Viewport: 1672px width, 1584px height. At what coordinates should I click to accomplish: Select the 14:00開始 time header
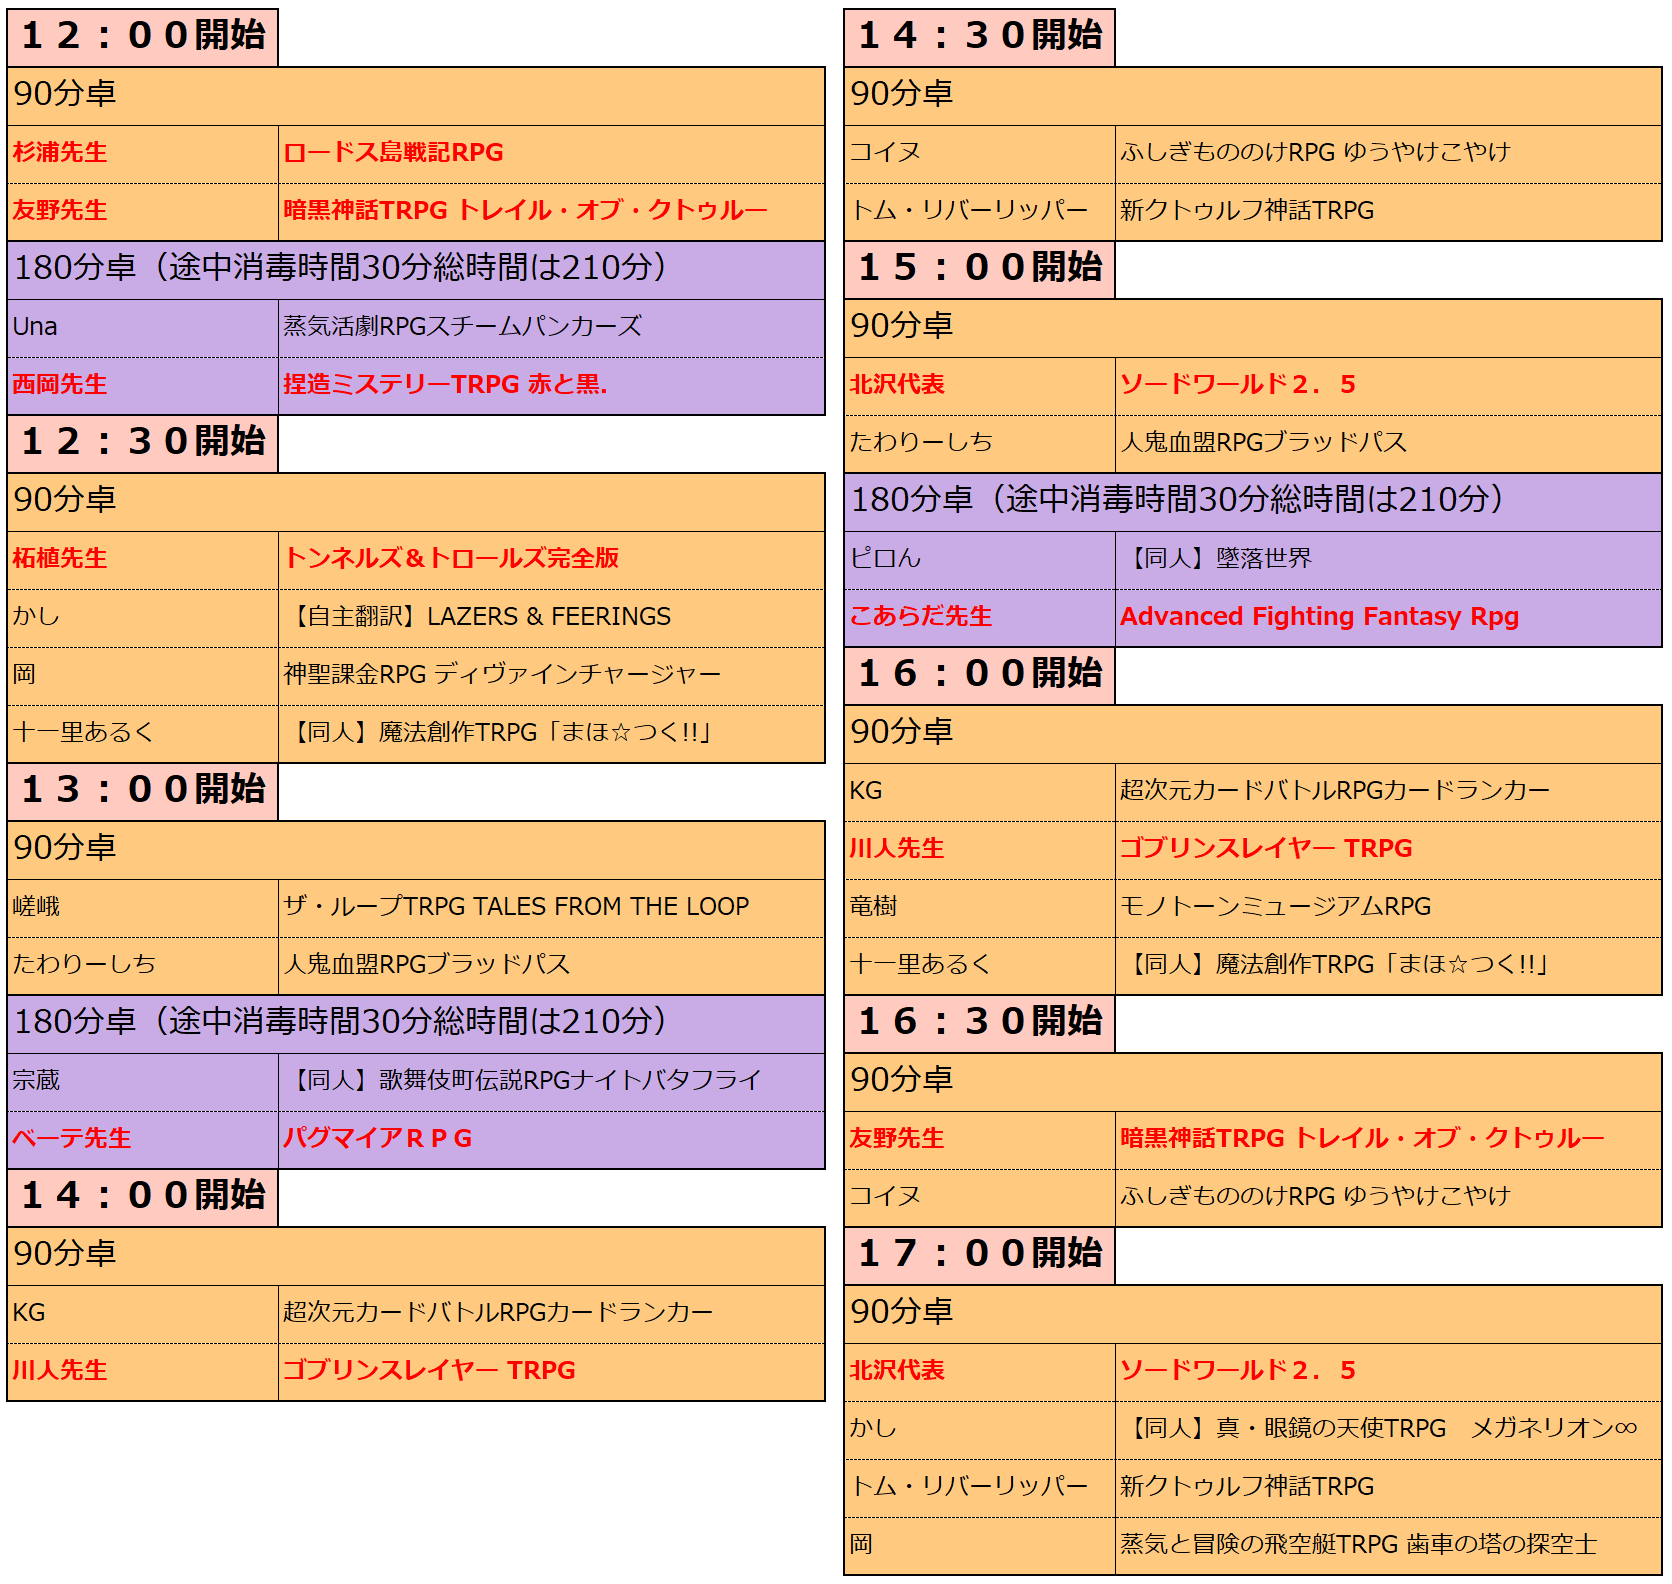point(143,1197)
